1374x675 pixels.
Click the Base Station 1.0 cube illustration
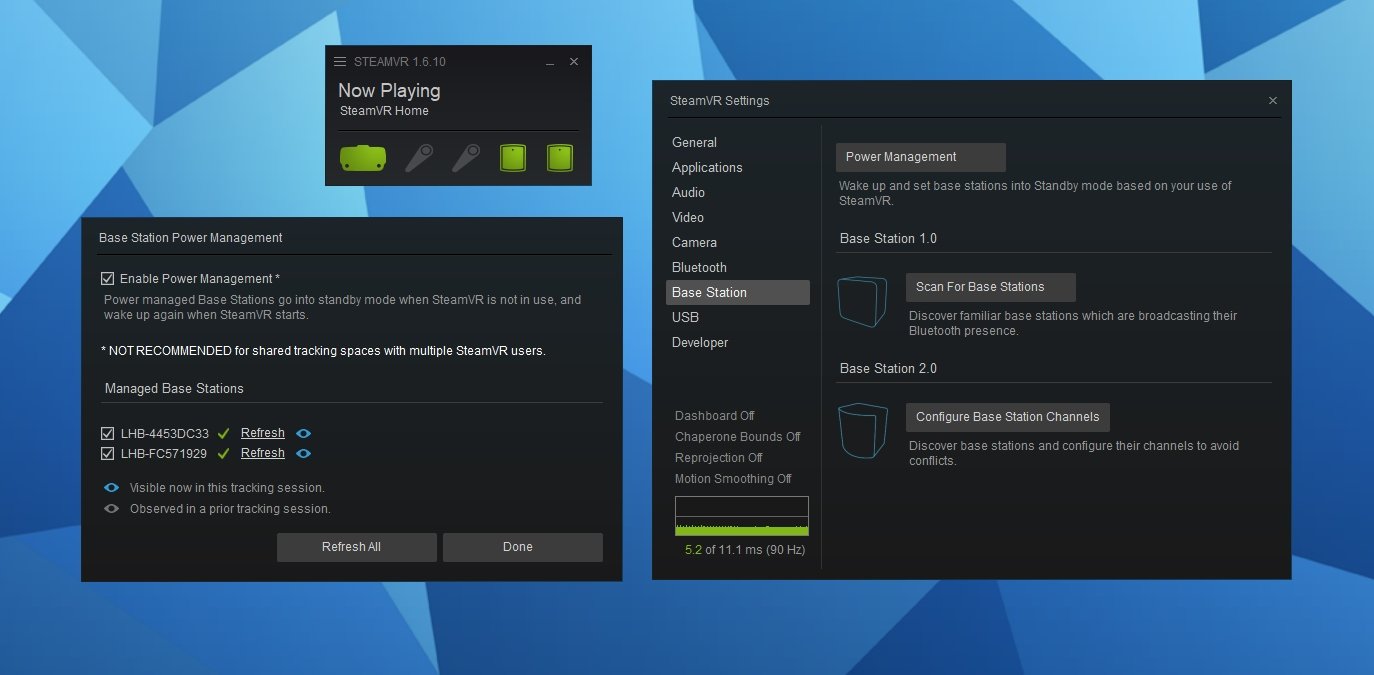[863, 303]
